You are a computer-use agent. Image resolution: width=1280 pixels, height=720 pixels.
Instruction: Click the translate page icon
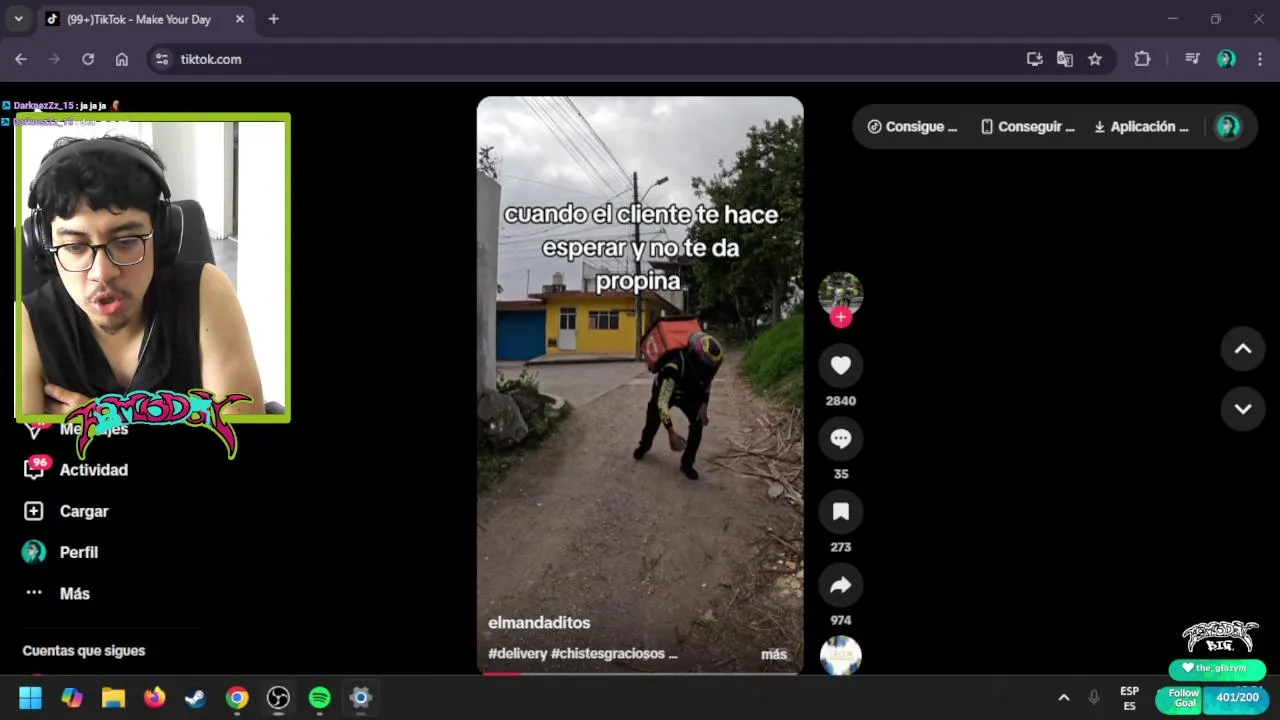[x=1065, y=59]
